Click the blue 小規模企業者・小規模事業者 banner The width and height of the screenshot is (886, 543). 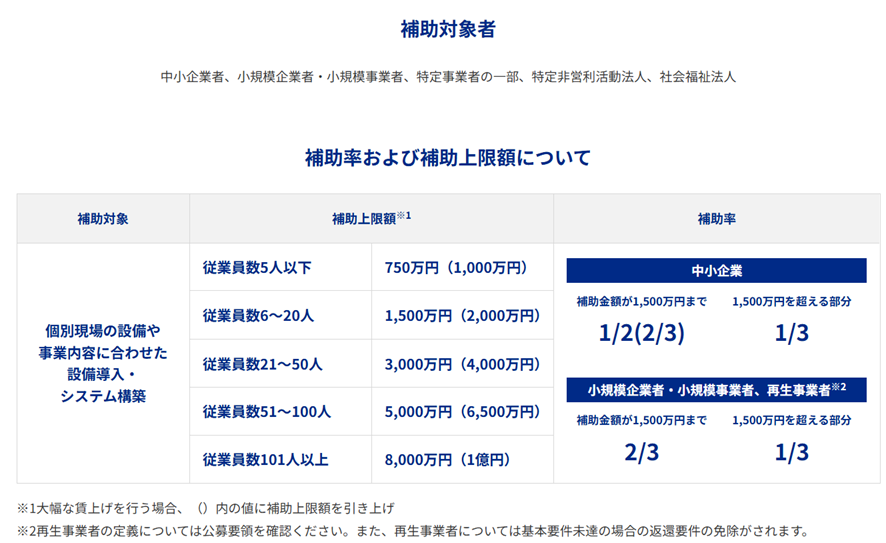point(716,389)
